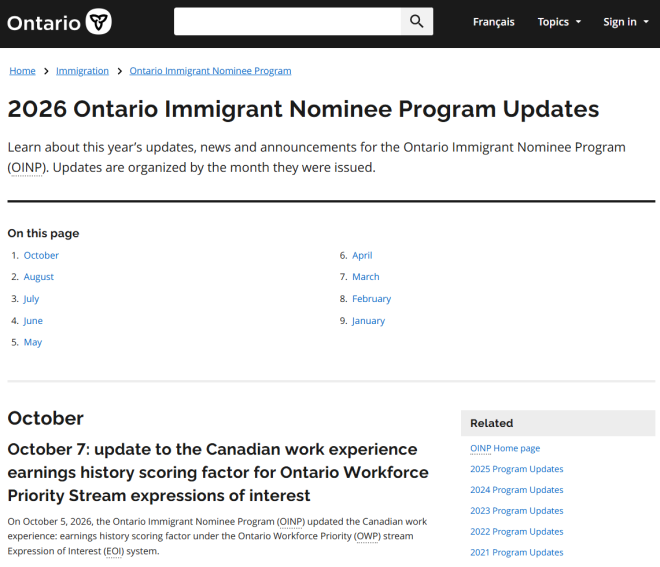Open Ontario Immigrant Nominee Program breadcrumb
The height and width of the screenshot is (567, 660).
click(x=210, y=71)
